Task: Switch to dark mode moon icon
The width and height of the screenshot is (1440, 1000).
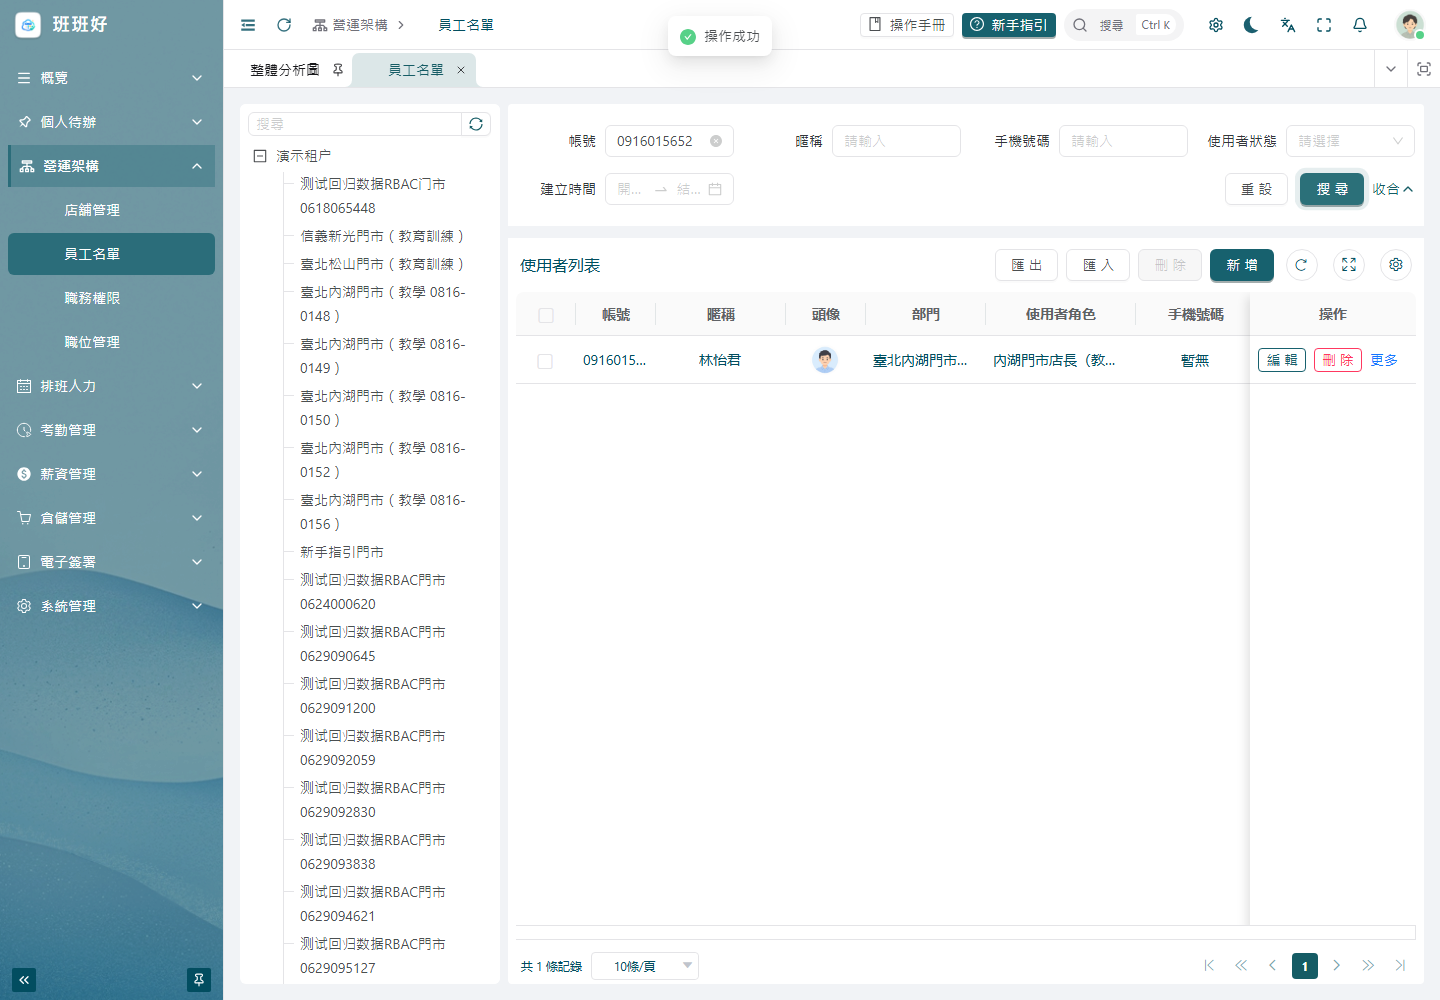Action: click(1251, 25)
